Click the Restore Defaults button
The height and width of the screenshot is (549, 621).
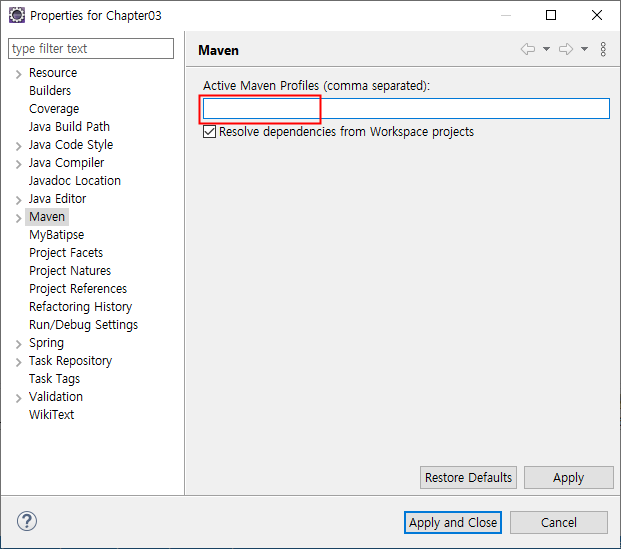(x=468, y=477)
